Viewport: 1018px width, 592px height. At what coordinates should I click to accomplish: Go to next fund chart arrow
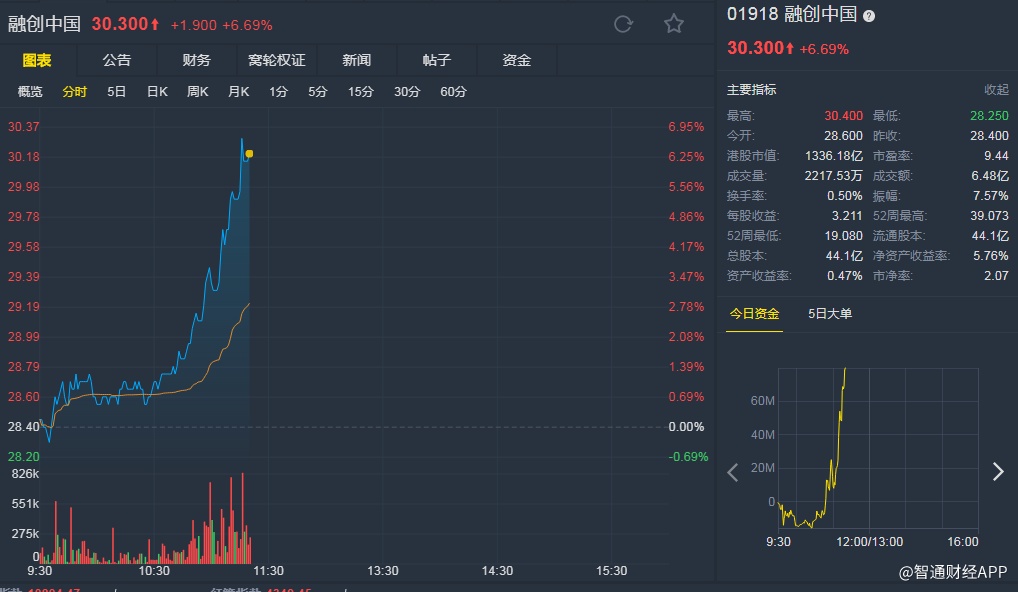pos(997,472)
